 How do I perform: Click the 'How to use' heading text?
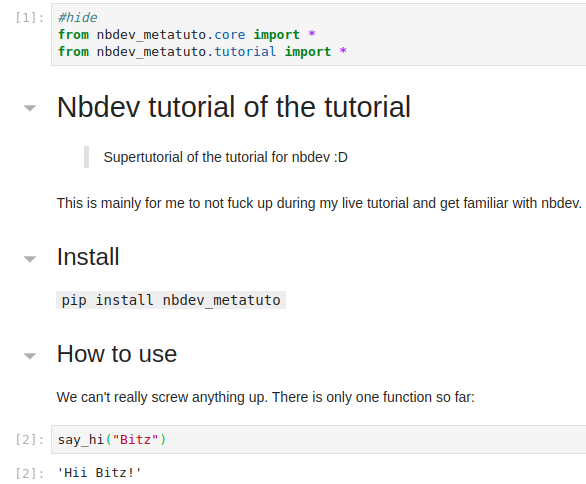point(117,354)
